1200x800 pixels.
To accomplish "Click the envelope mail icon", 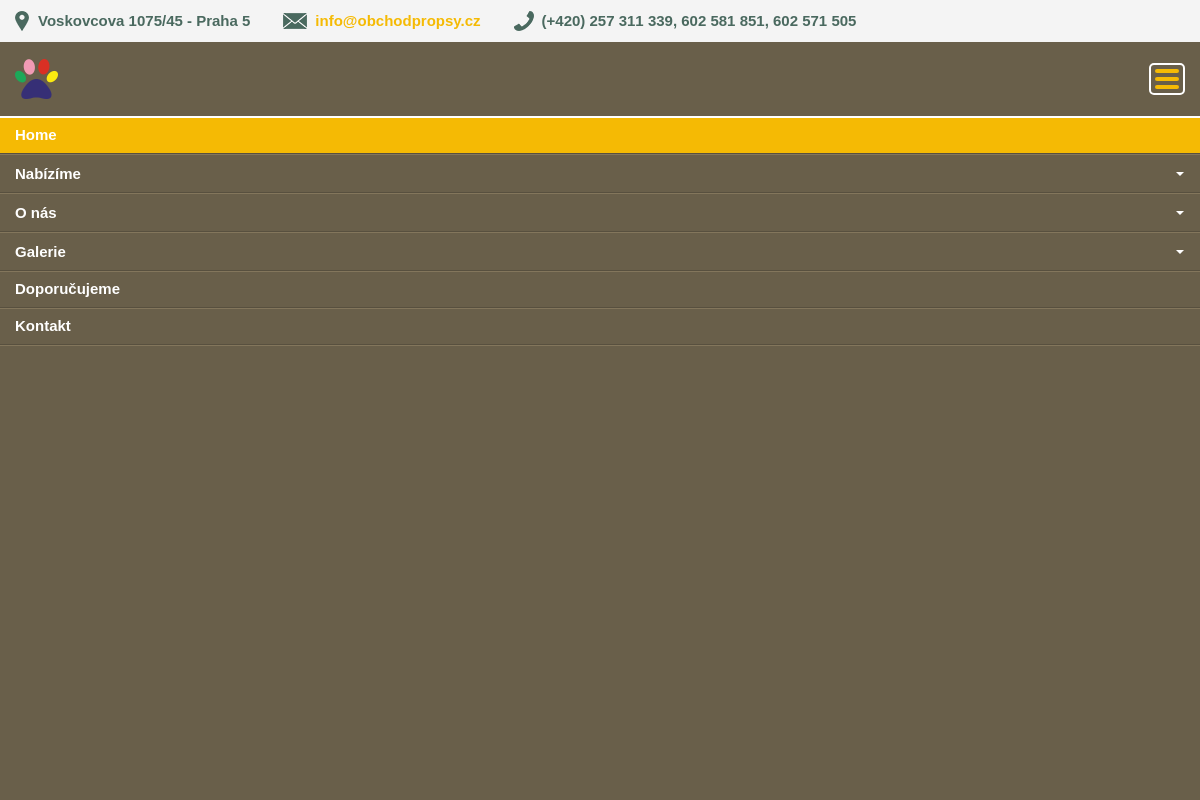I will pyautogui.click(x=295, y=21).
